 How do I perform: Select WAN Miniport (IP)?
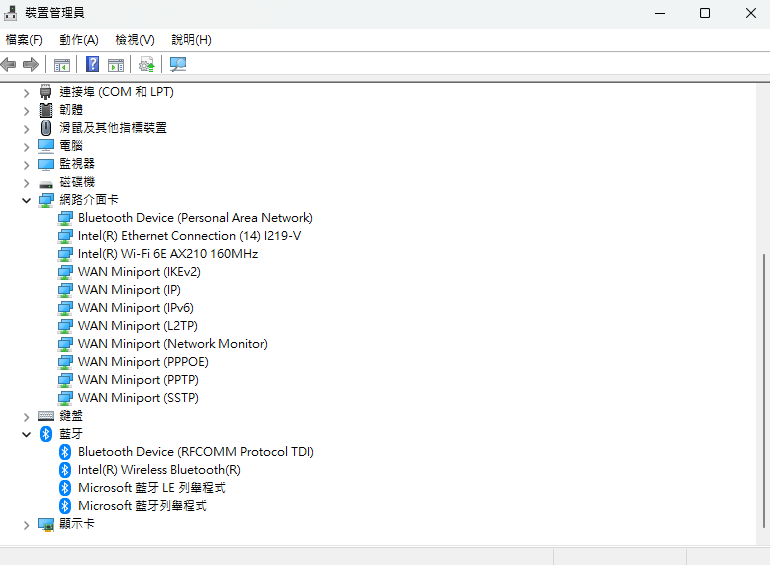tap(129, 290)
